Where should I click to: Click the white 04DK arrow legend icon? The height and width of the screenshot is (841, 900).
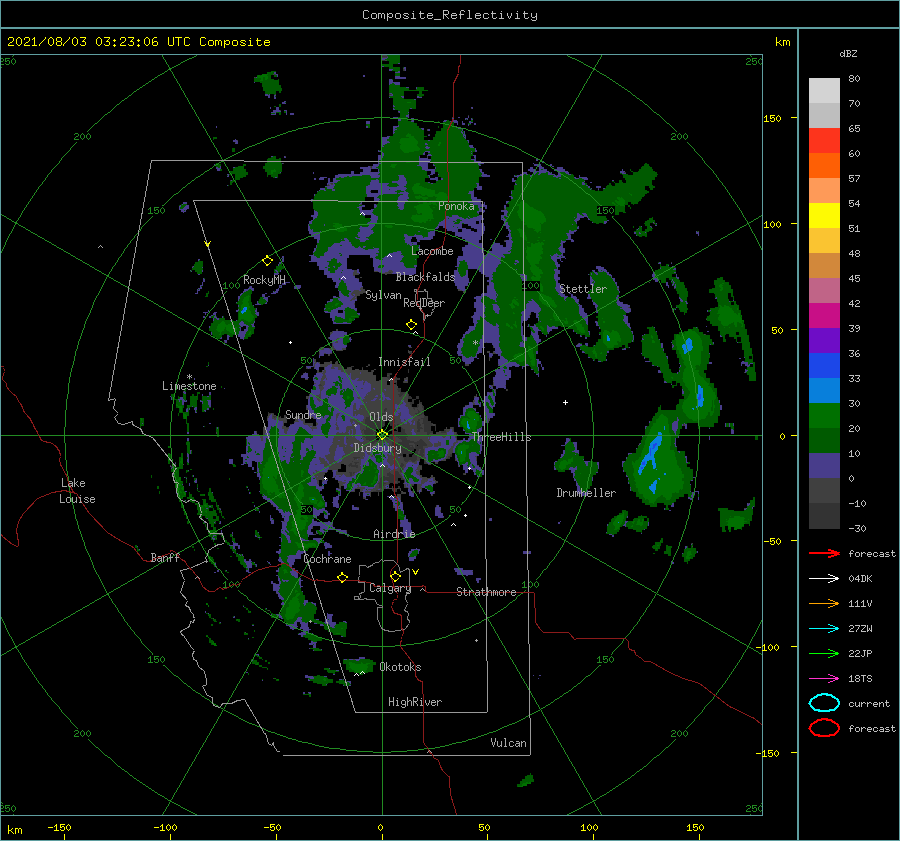(824, 578)
